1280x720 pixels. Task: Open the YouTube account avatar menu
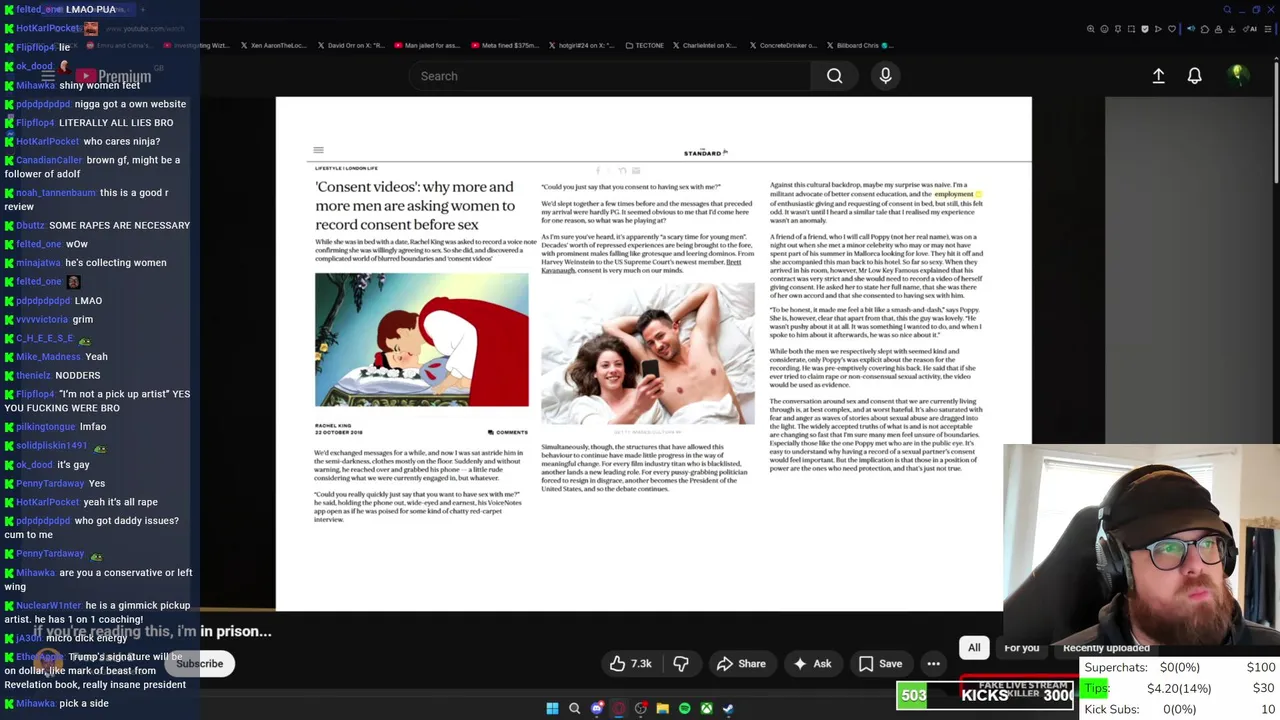1237,75
